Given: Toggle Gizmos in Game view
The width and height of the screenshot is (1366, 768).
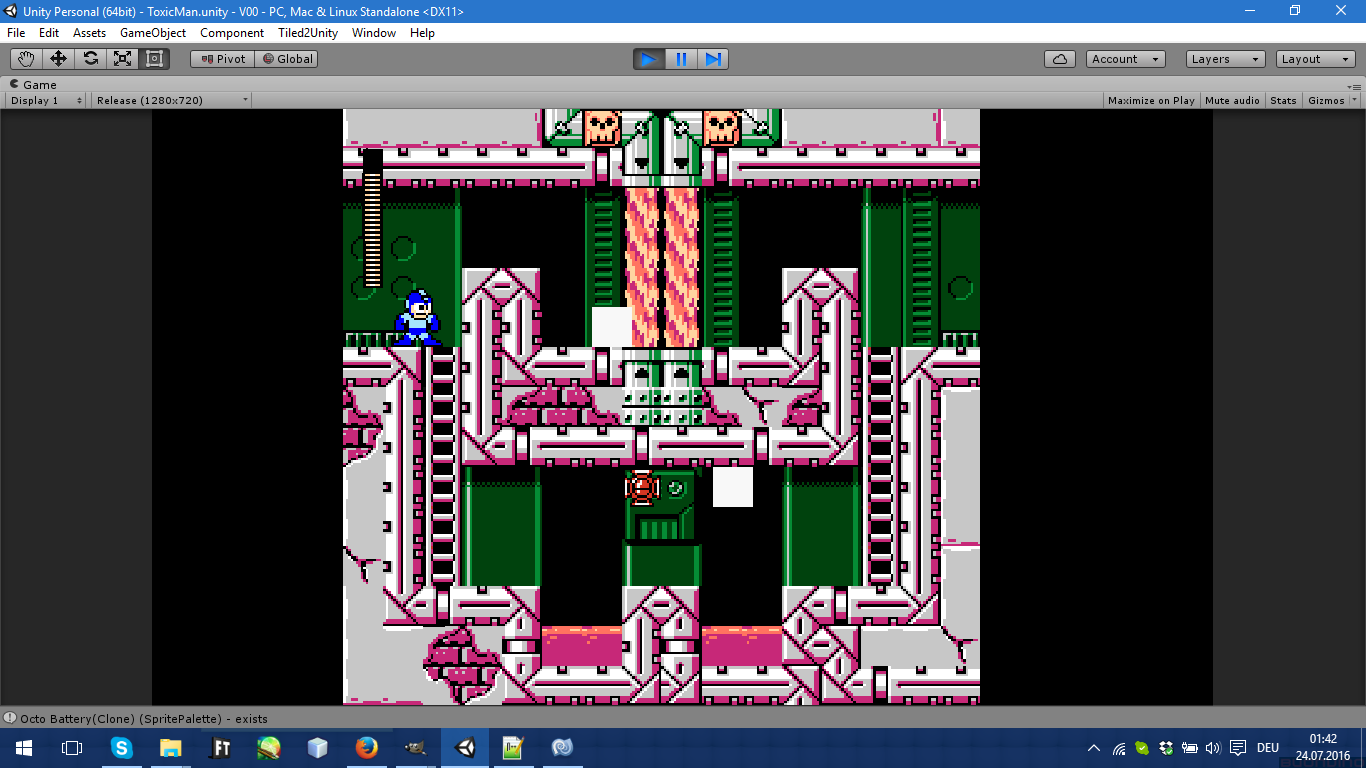Looking at the screenshot, I should (x=1326, y=100).
